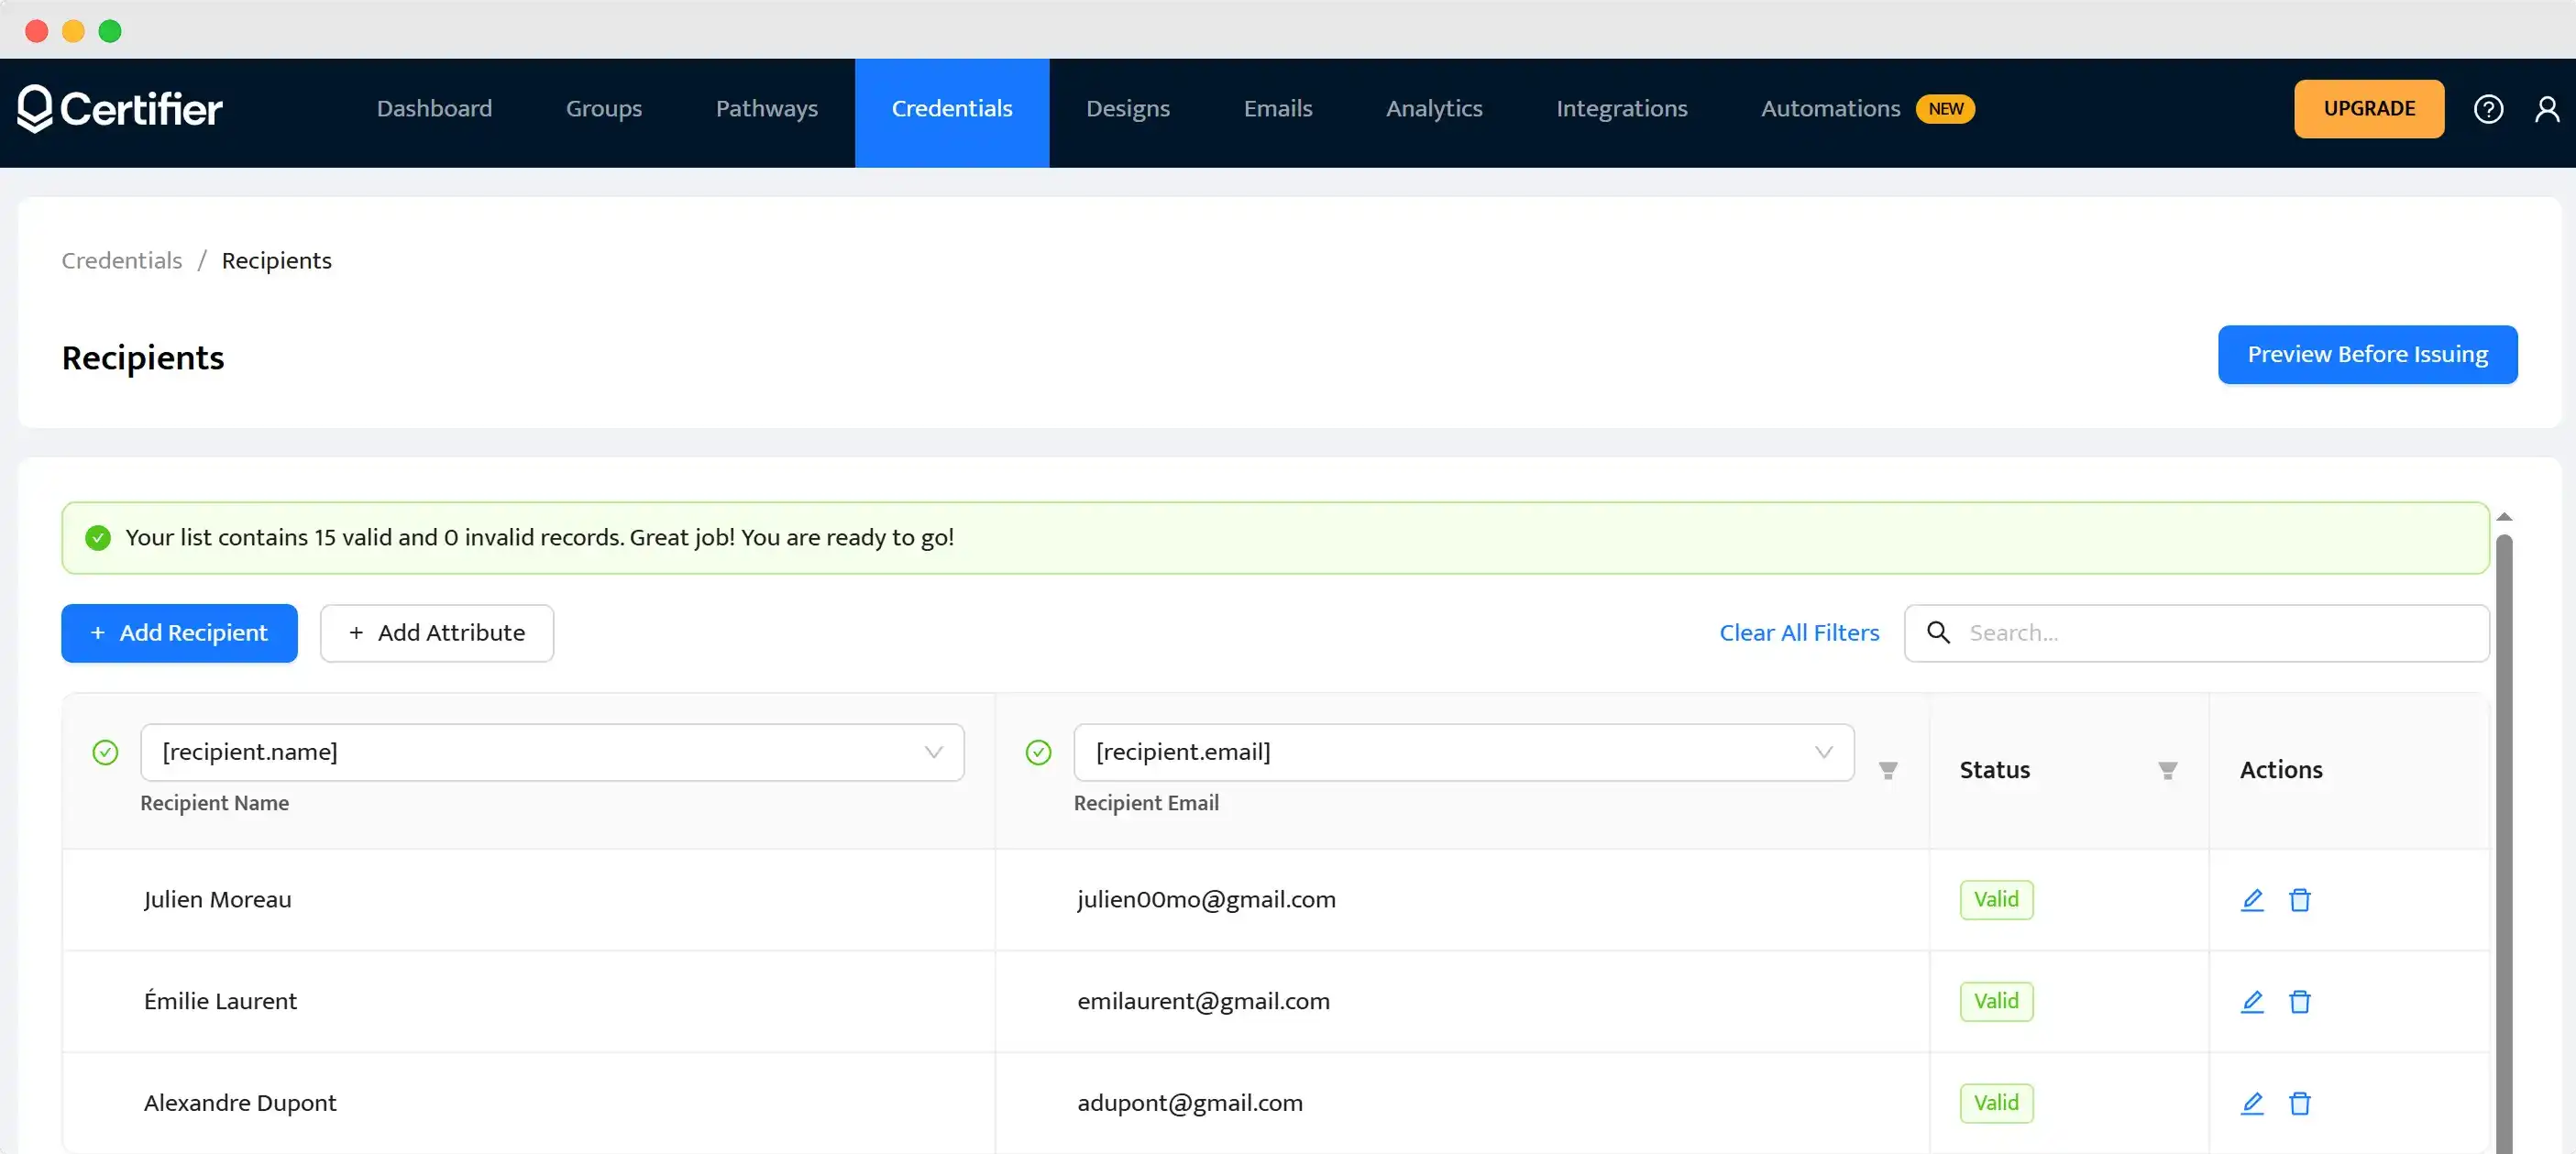This screenshot has height=1154, width=2576.
Task: Open the Designs tab
Action: click(x=1128, y=109)
